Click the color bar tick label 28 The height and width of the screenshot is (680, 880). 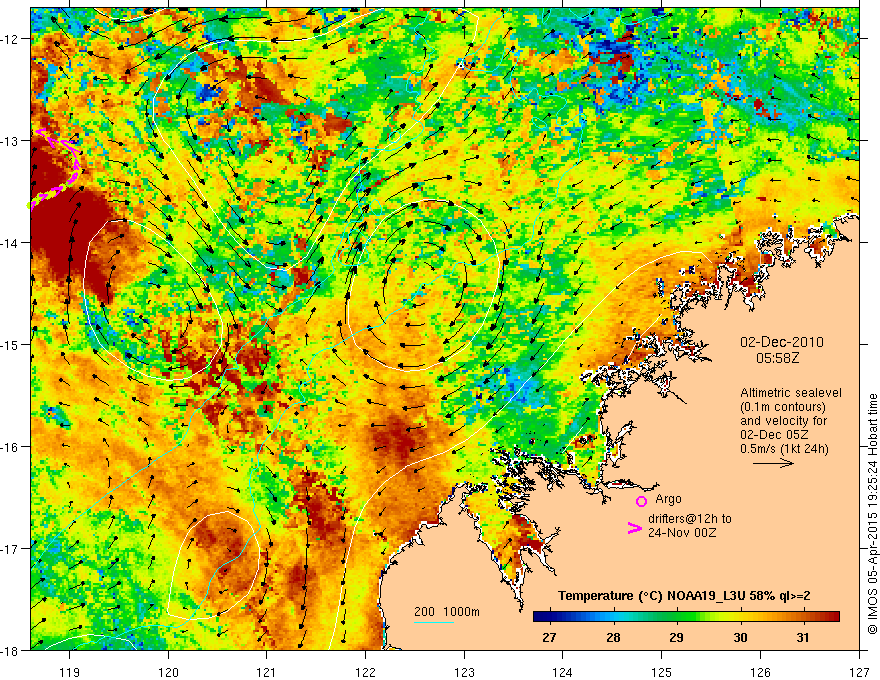tap(613, 637)
